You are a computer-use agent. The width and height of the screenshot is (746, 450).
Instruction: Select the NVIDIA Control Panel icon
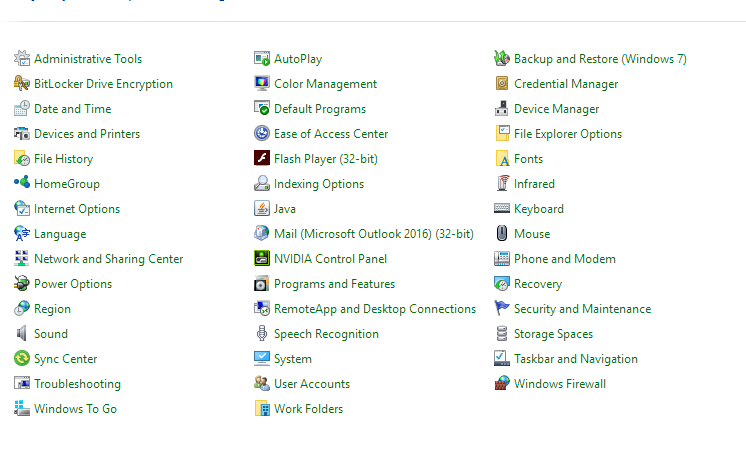(x=262, y=259)
